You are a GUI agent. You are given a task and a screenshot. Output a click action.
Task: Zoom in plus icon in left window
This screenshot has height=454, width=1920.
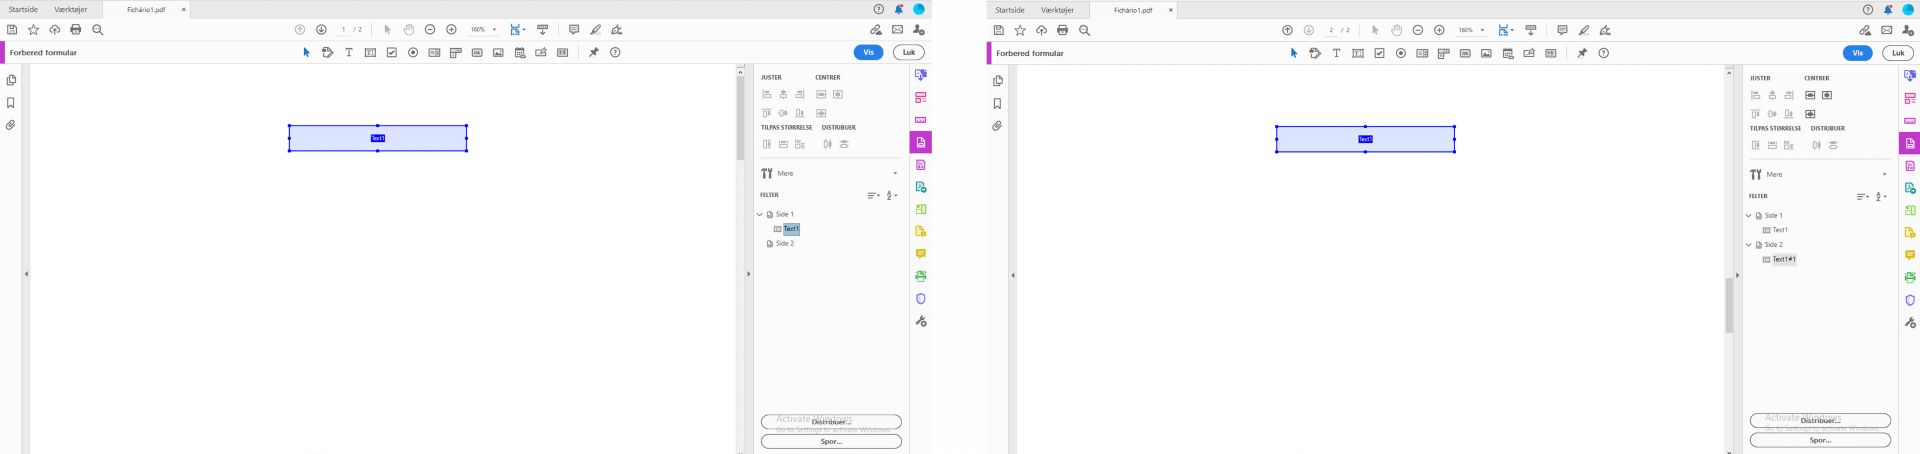point(451,30)
